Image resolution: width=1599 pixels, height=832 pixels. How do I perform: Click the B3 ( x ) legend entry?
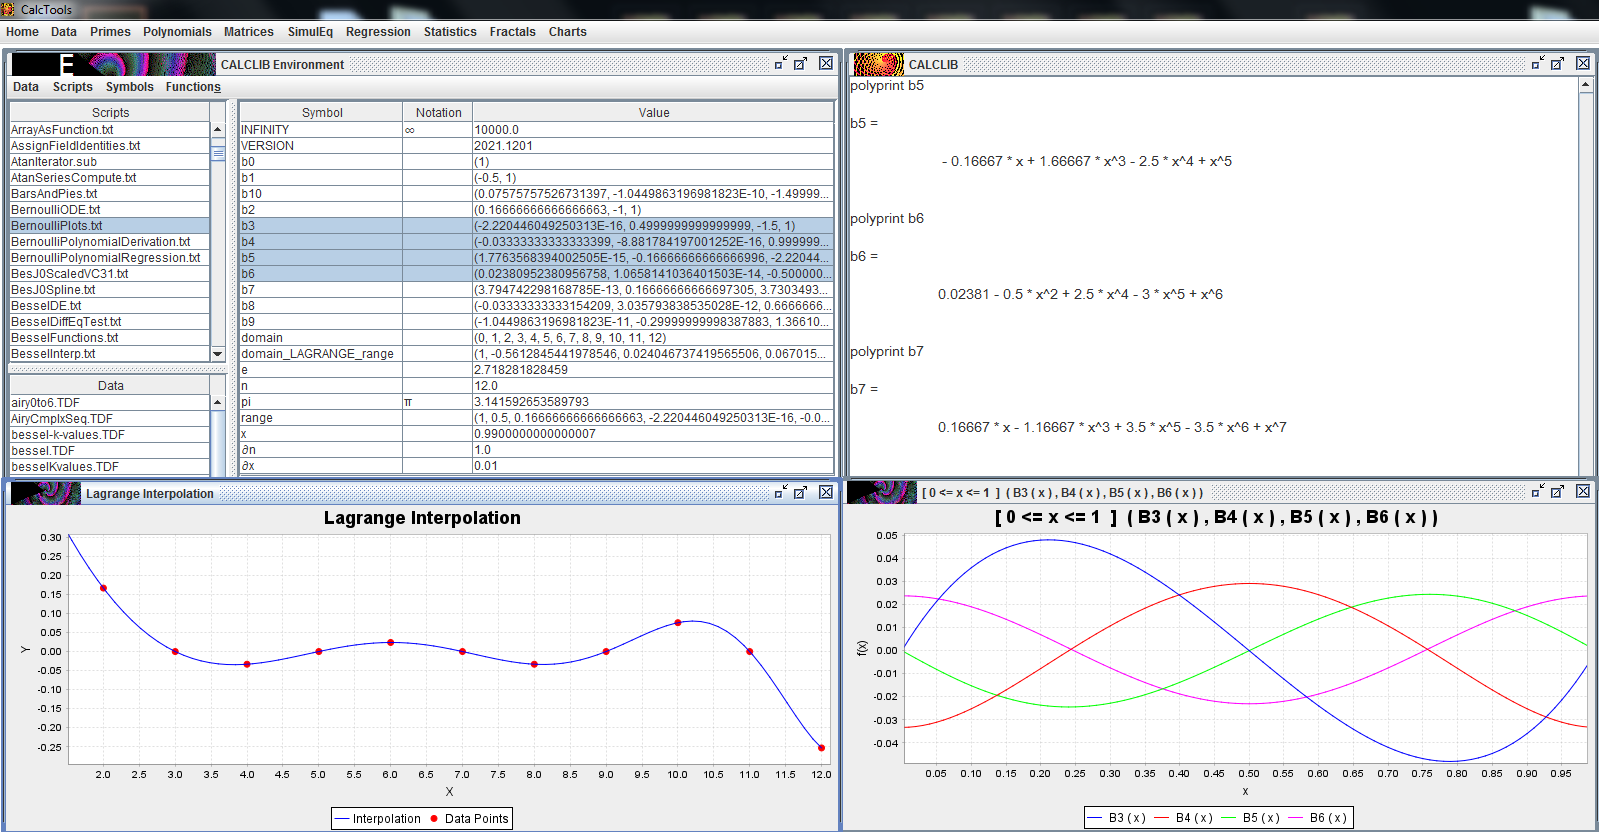(x=1117, y=818)
